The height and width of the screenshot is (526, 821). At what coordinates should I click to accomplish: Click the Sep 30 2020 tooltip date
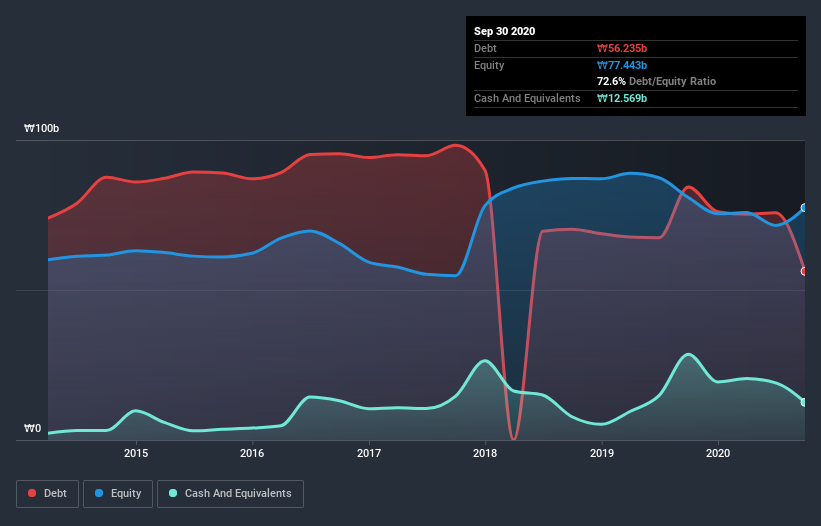tap(504, 31)
